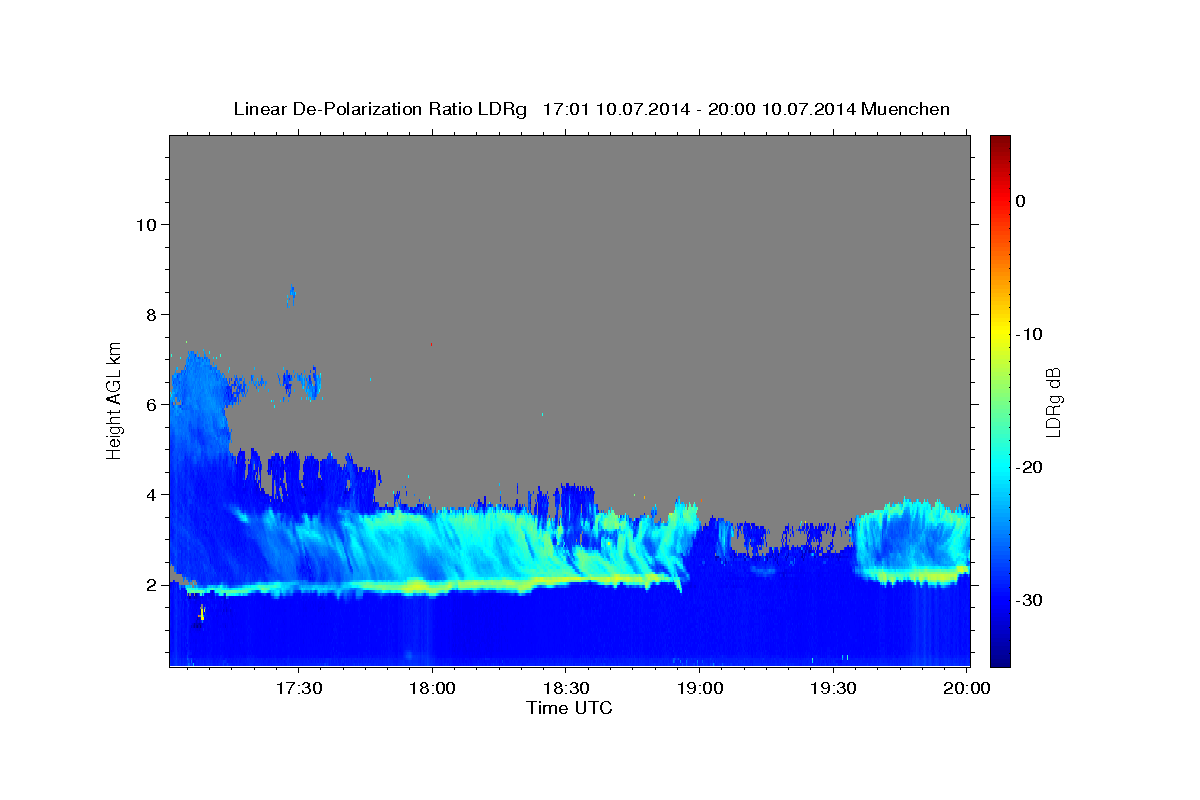Pick the dark red top of the colorbar

1000,142
